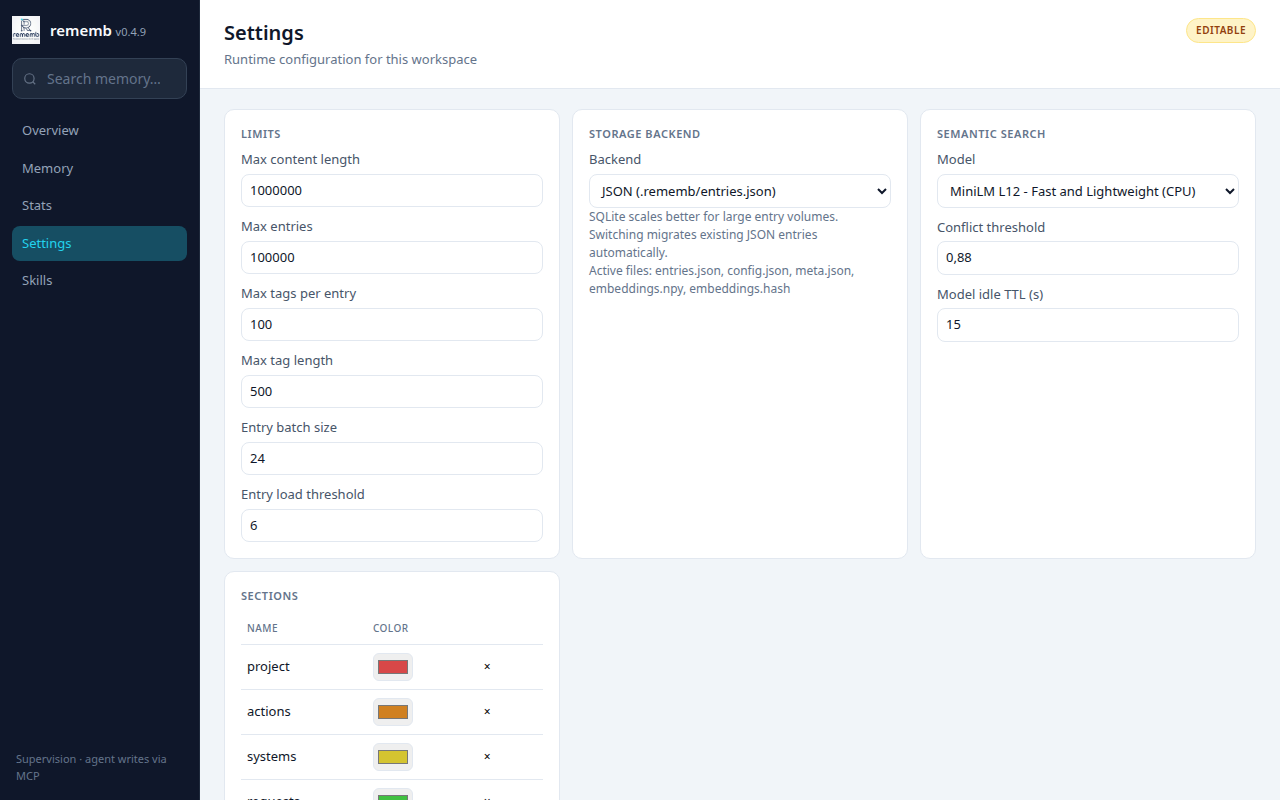1280x800 pixels.
Task: Click the SEMANTIC SEARCH card heading
Action: (x=991, y=134)
